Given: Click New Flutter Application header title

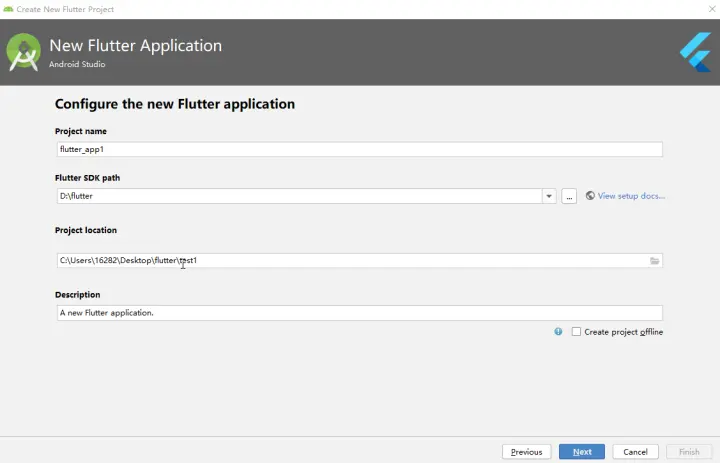Looking at the screenshot, I should pos(135,45).
